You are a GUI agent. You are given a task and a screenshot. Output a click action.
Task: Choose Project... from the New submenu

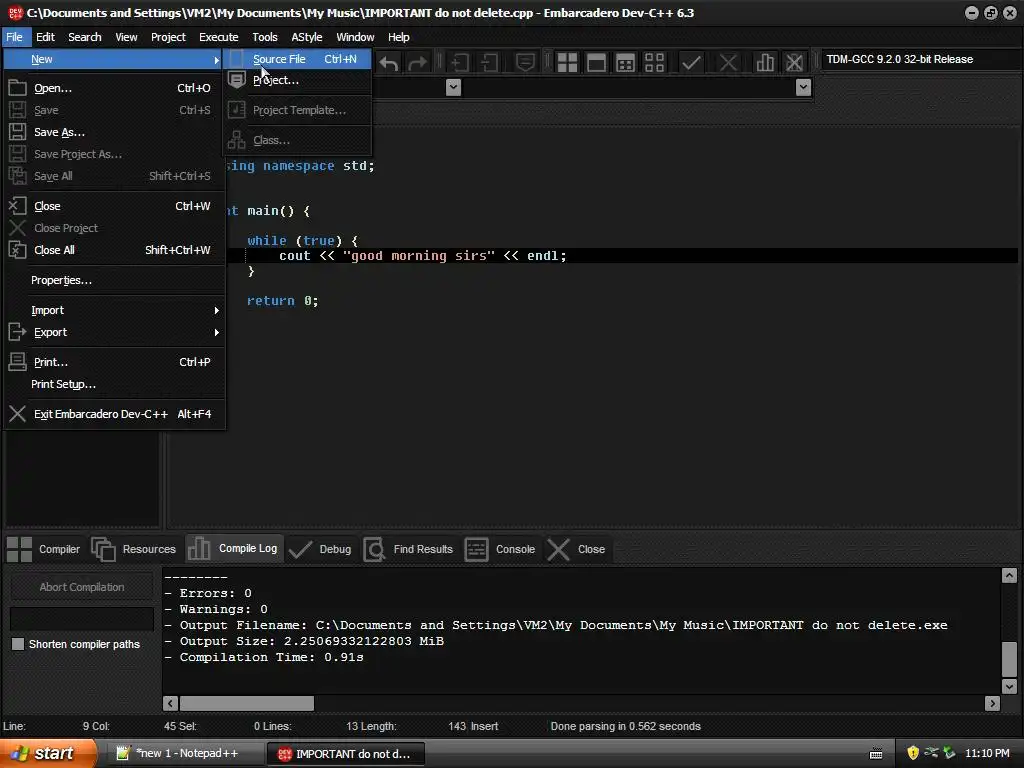coord(298,80)
